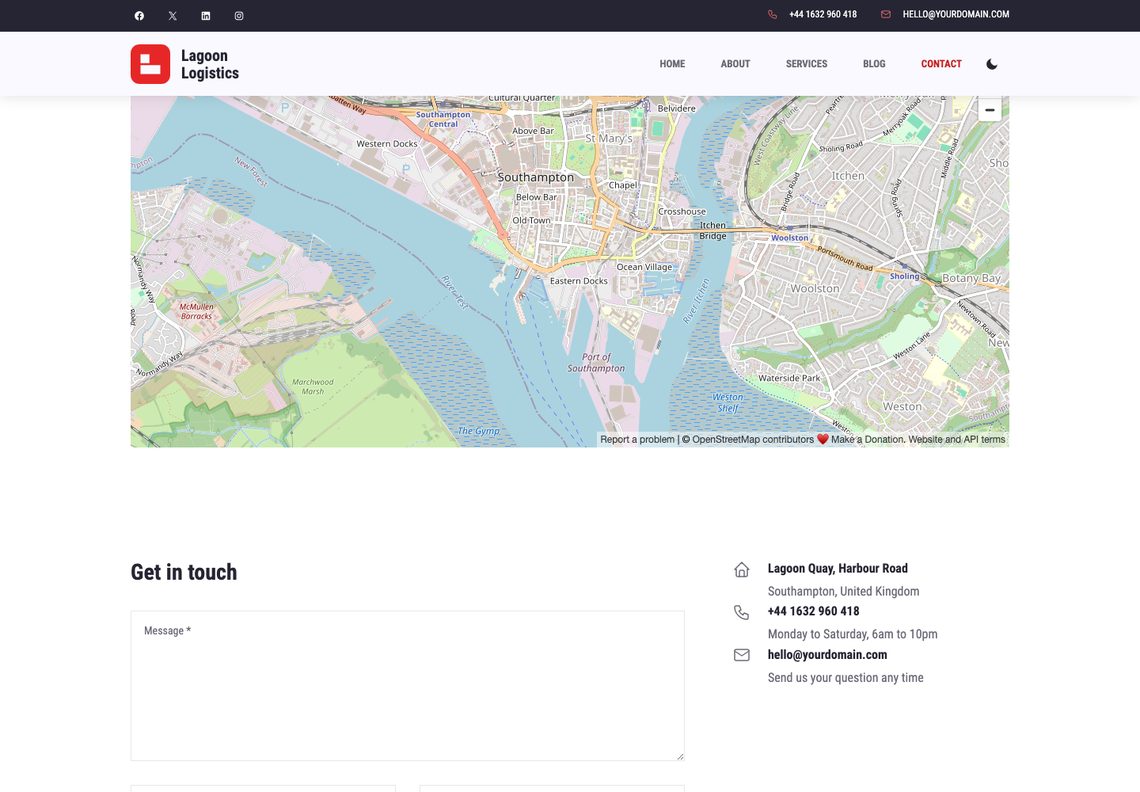Click the bold hello@yourdomain.com link
Image resolution: width=1140 pixels, height=792 pixels.
827,655
